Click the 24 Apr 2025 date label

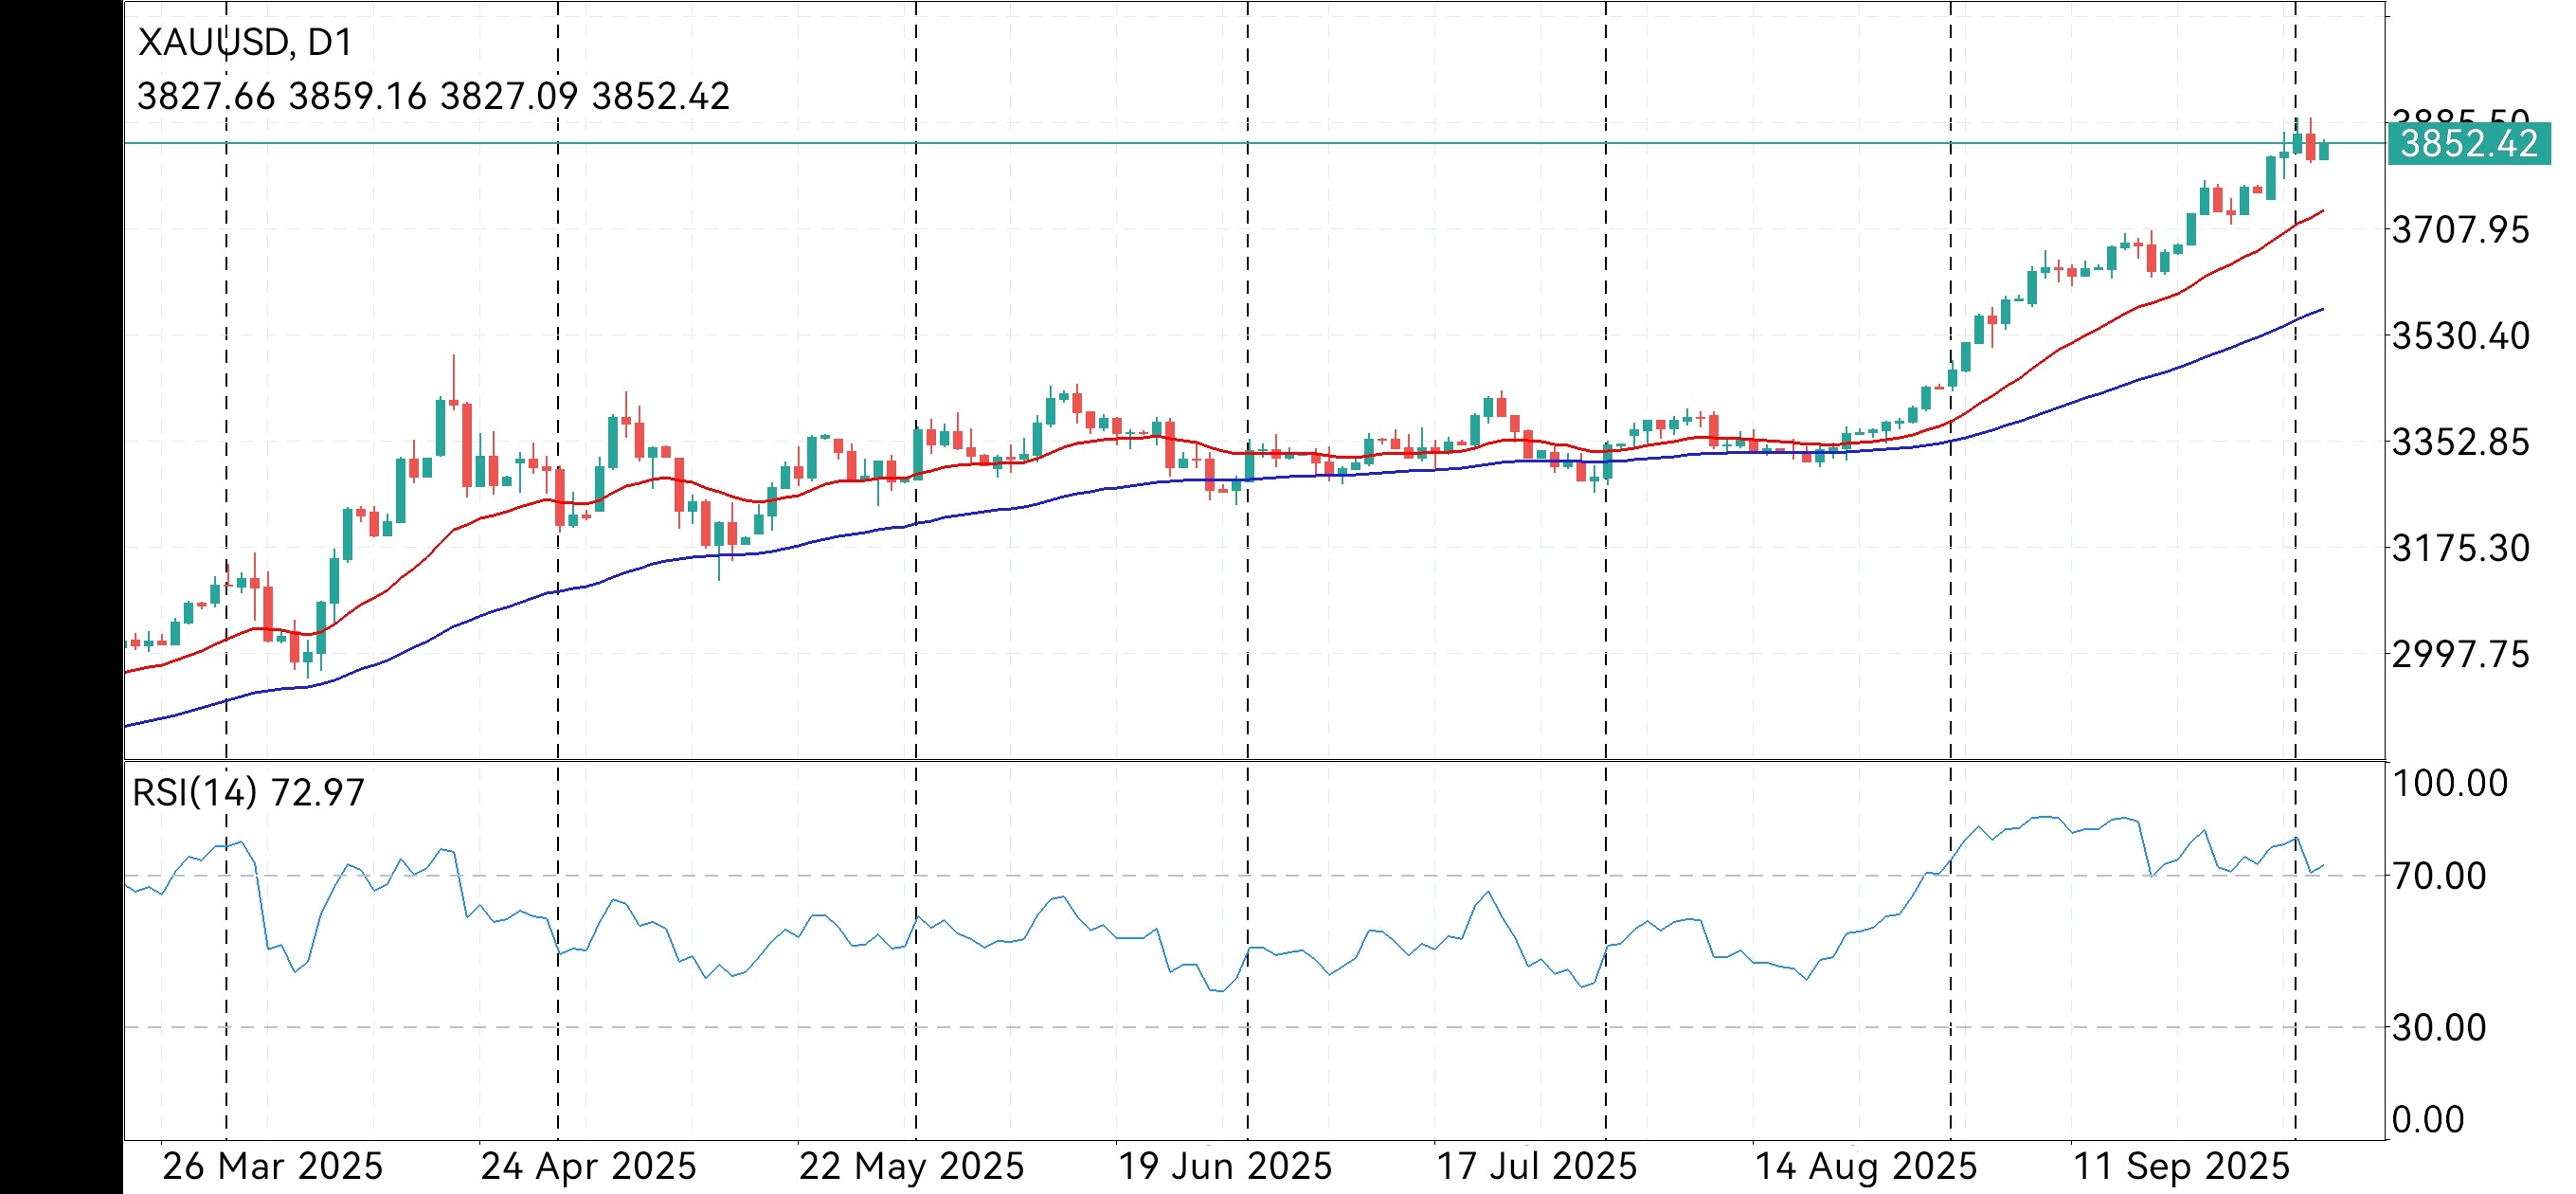[x=588, y=1166]
